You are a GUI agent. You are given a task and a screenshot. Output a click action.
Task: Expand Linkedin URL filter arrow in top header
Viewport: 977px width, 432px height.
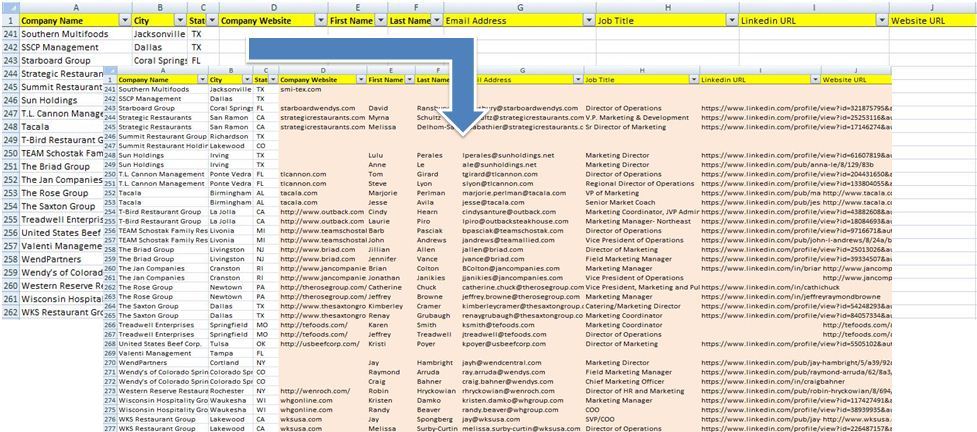(x=880, y=20)
